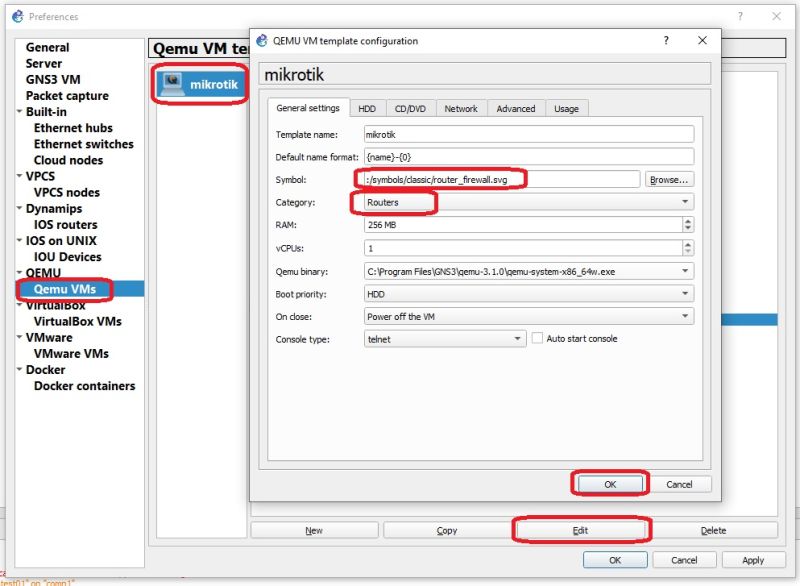The height and width of the screenshot is (586, 800).
Task: Click the New button in Preferences
Action: pos(314,530)
